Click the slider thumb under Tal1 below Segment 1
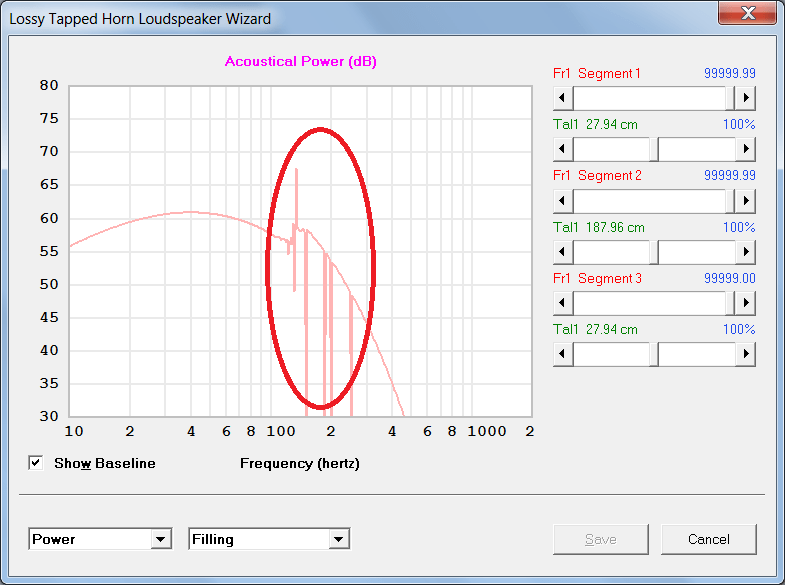The image size is (785, 585). pyautogui.click(x=654, y=149)
